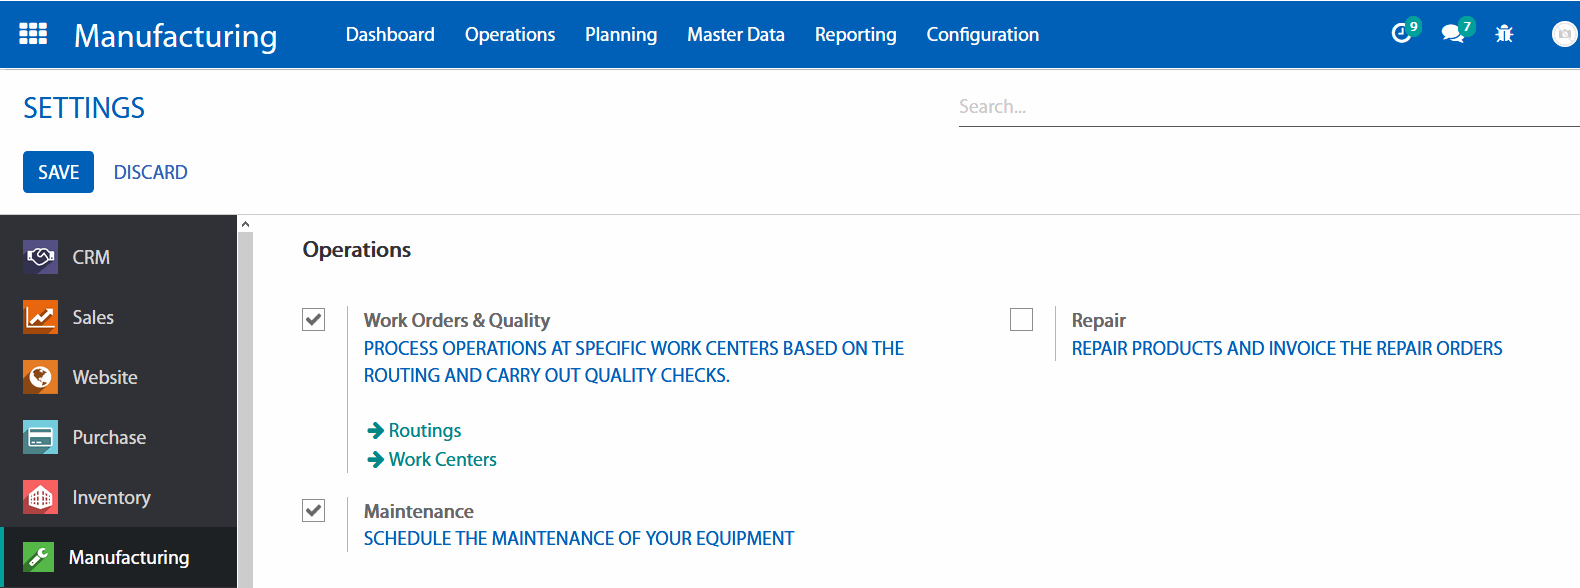Select the Sales chart icon
Image resolution: width=1580 pixels, height=588 pixels.
coord(40,317)
